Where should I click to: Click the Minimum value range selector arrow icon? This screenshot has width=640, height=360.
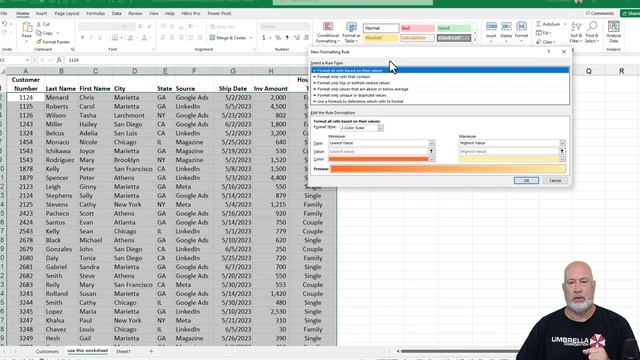pyautogui.click(x=431, y=151)
